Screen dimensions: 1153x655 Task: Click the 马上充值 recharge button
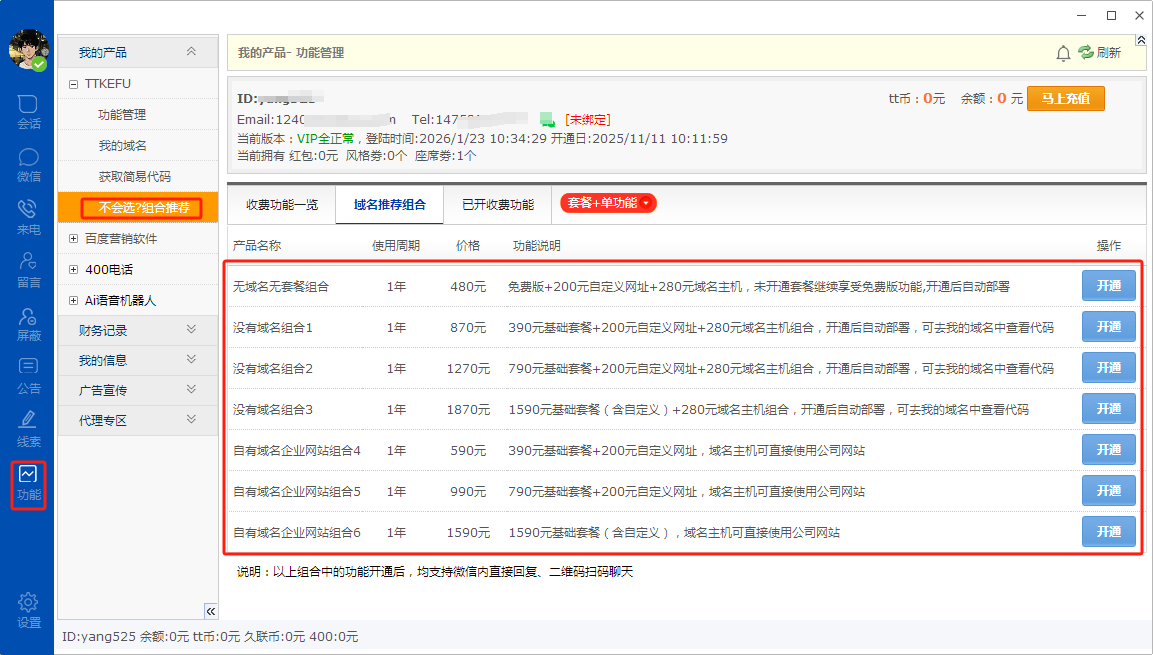point(1065,98)
